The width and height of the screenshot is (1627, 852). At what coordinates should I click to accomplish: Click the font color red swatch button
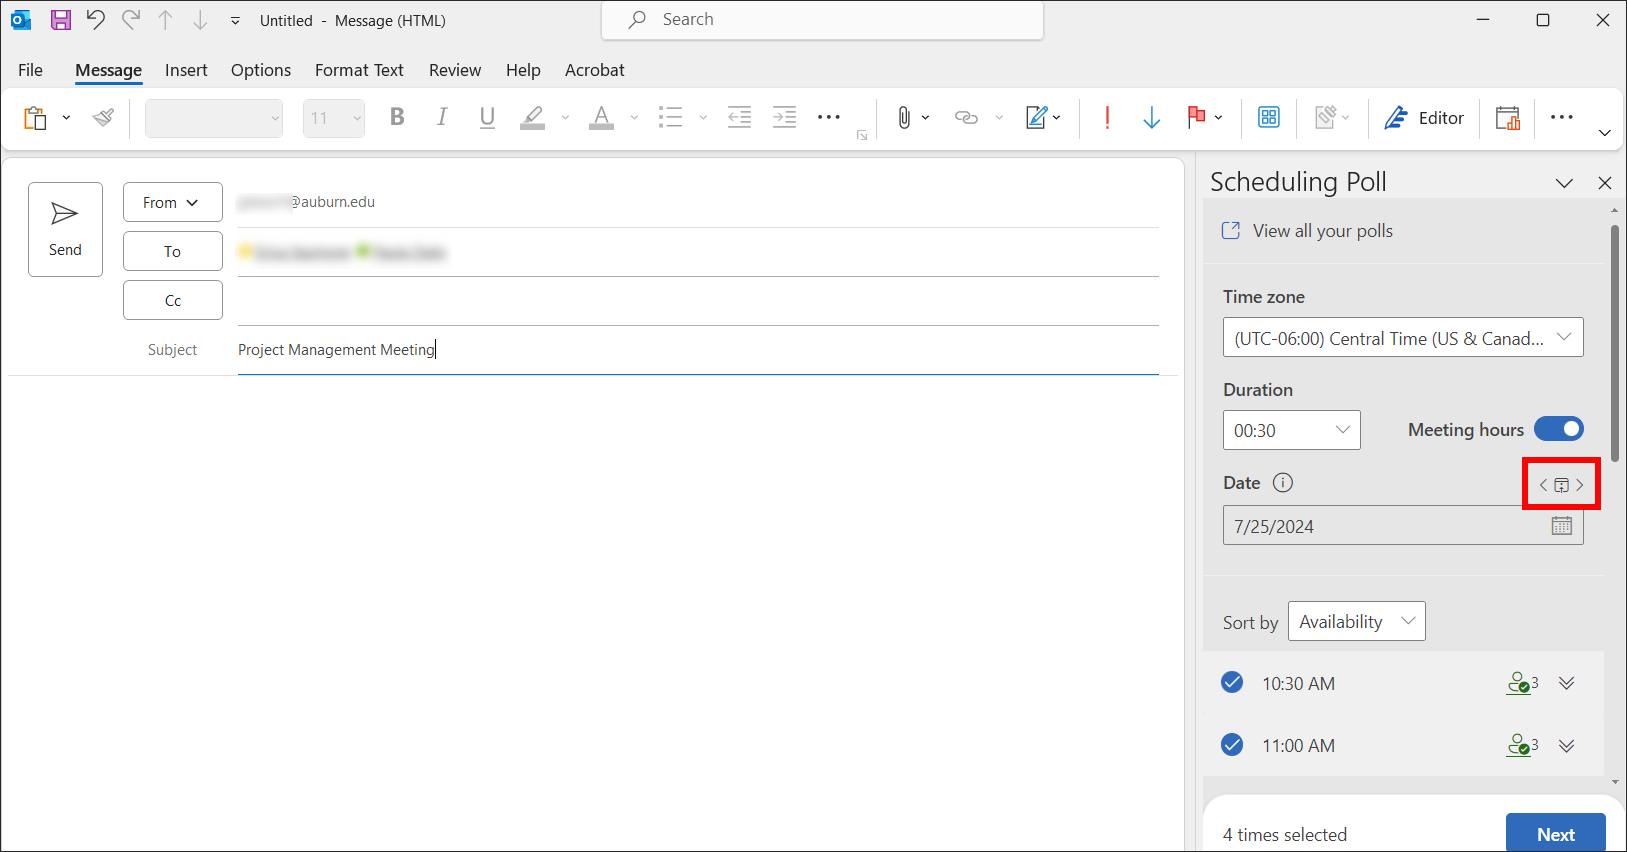click(601, 118)
